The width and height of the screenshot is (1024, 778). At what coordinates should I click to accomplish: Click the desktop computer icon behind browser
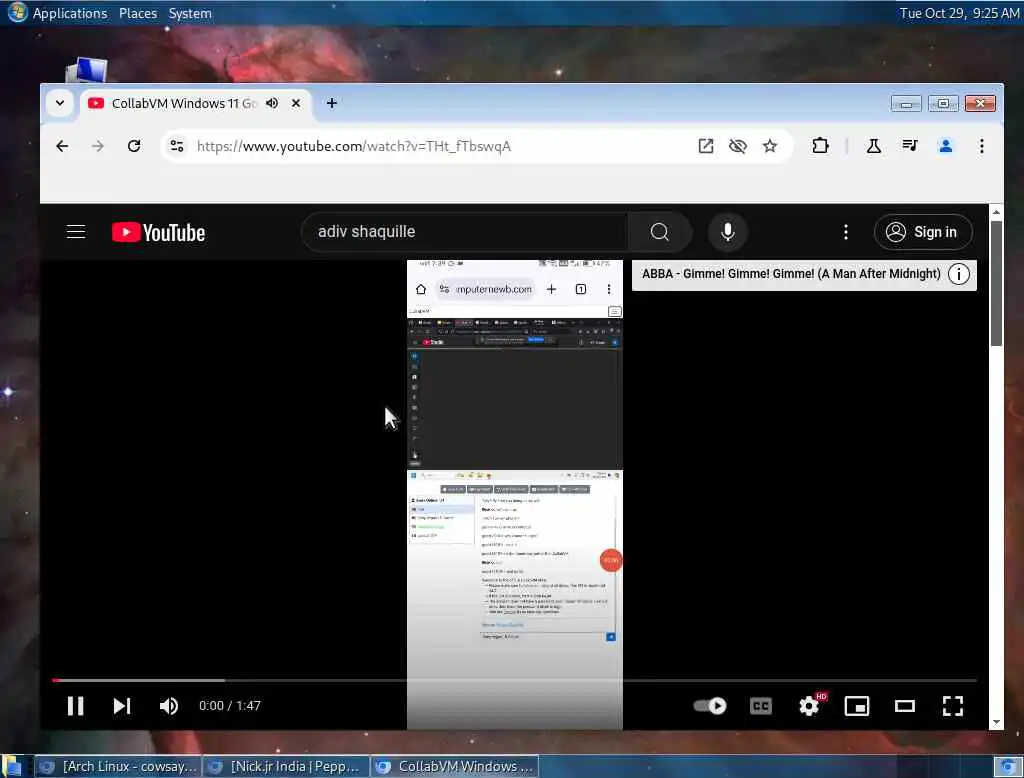[87, 69]
